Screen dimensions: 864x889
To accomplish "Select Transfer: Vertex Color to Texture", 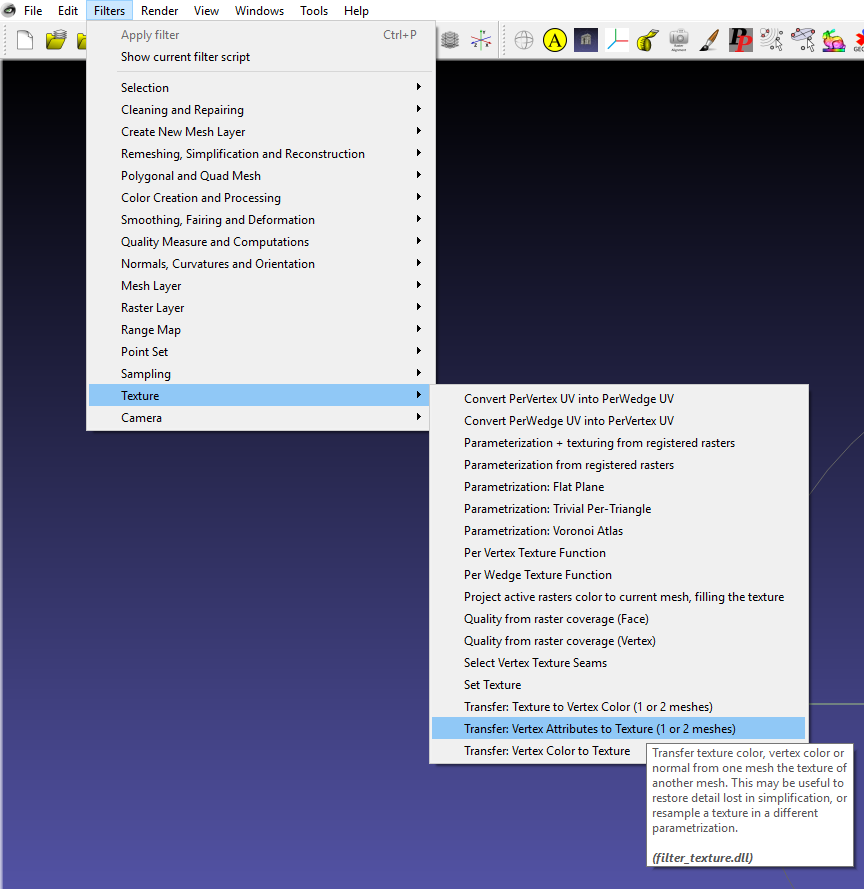I will tap(547, 751).
